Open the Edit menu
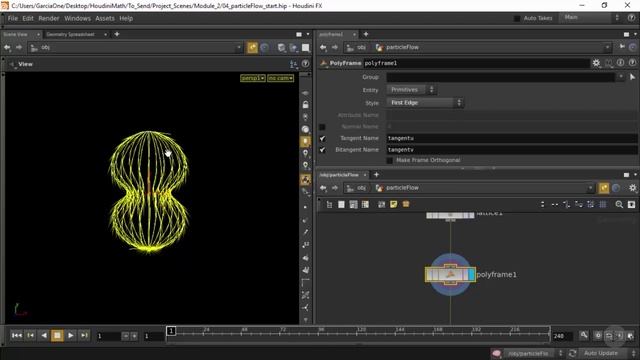Viewport: 640px width, 360px height. coord(28,18)
